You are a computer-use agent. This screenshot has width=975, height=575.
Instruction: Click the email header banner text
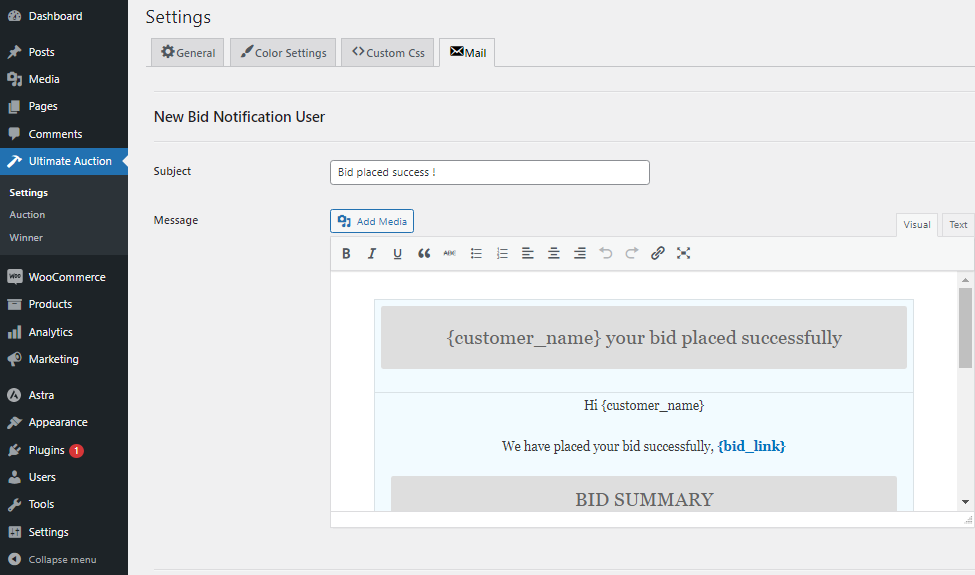[644, 338]
